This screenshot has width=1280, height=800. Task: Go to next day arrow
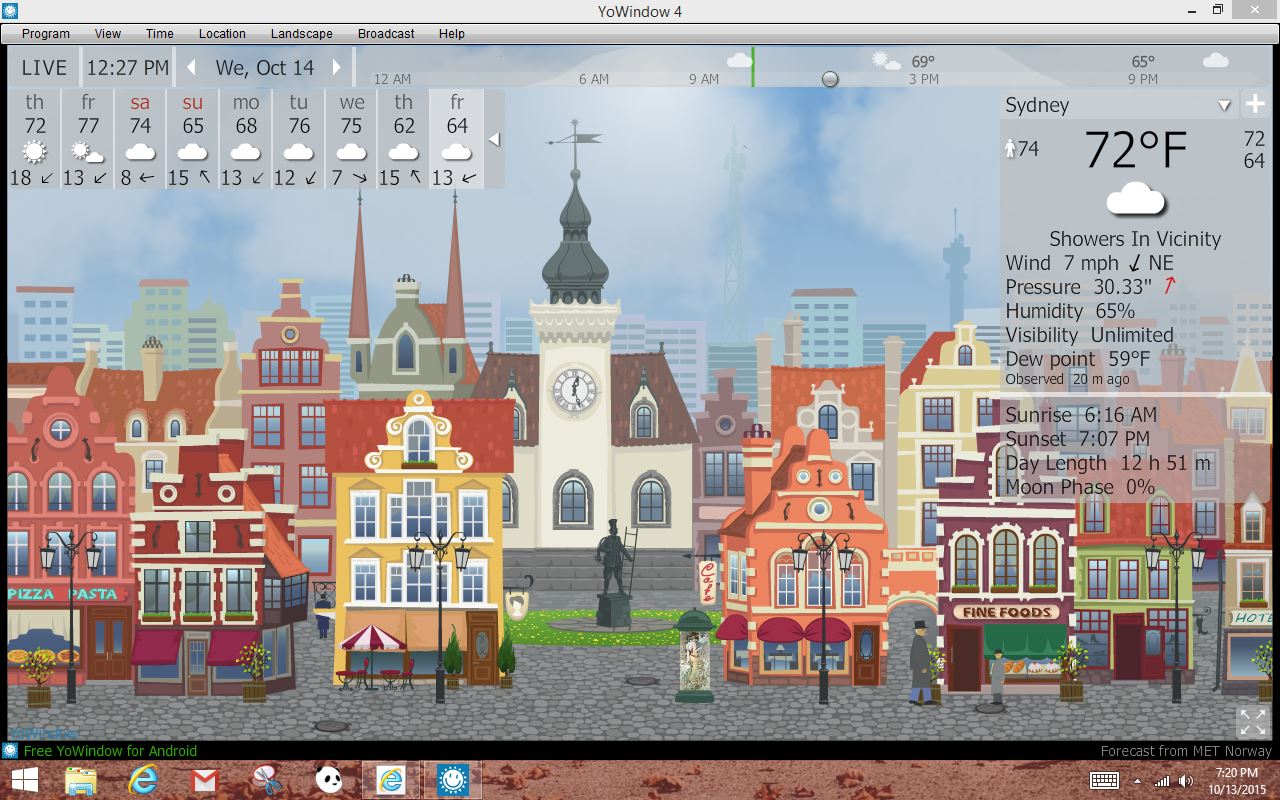pos(337,68)
